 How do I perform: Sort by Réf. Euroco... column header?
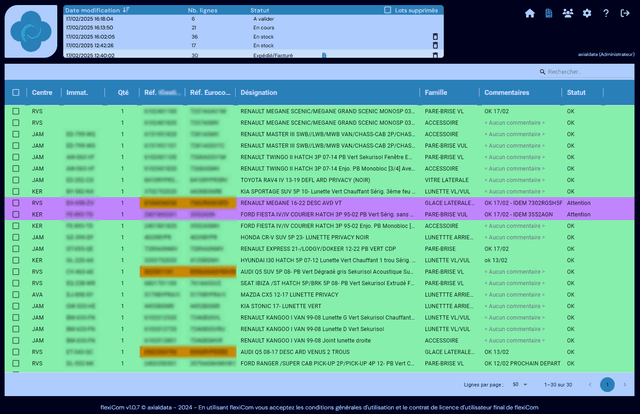(x=210, y=93)
